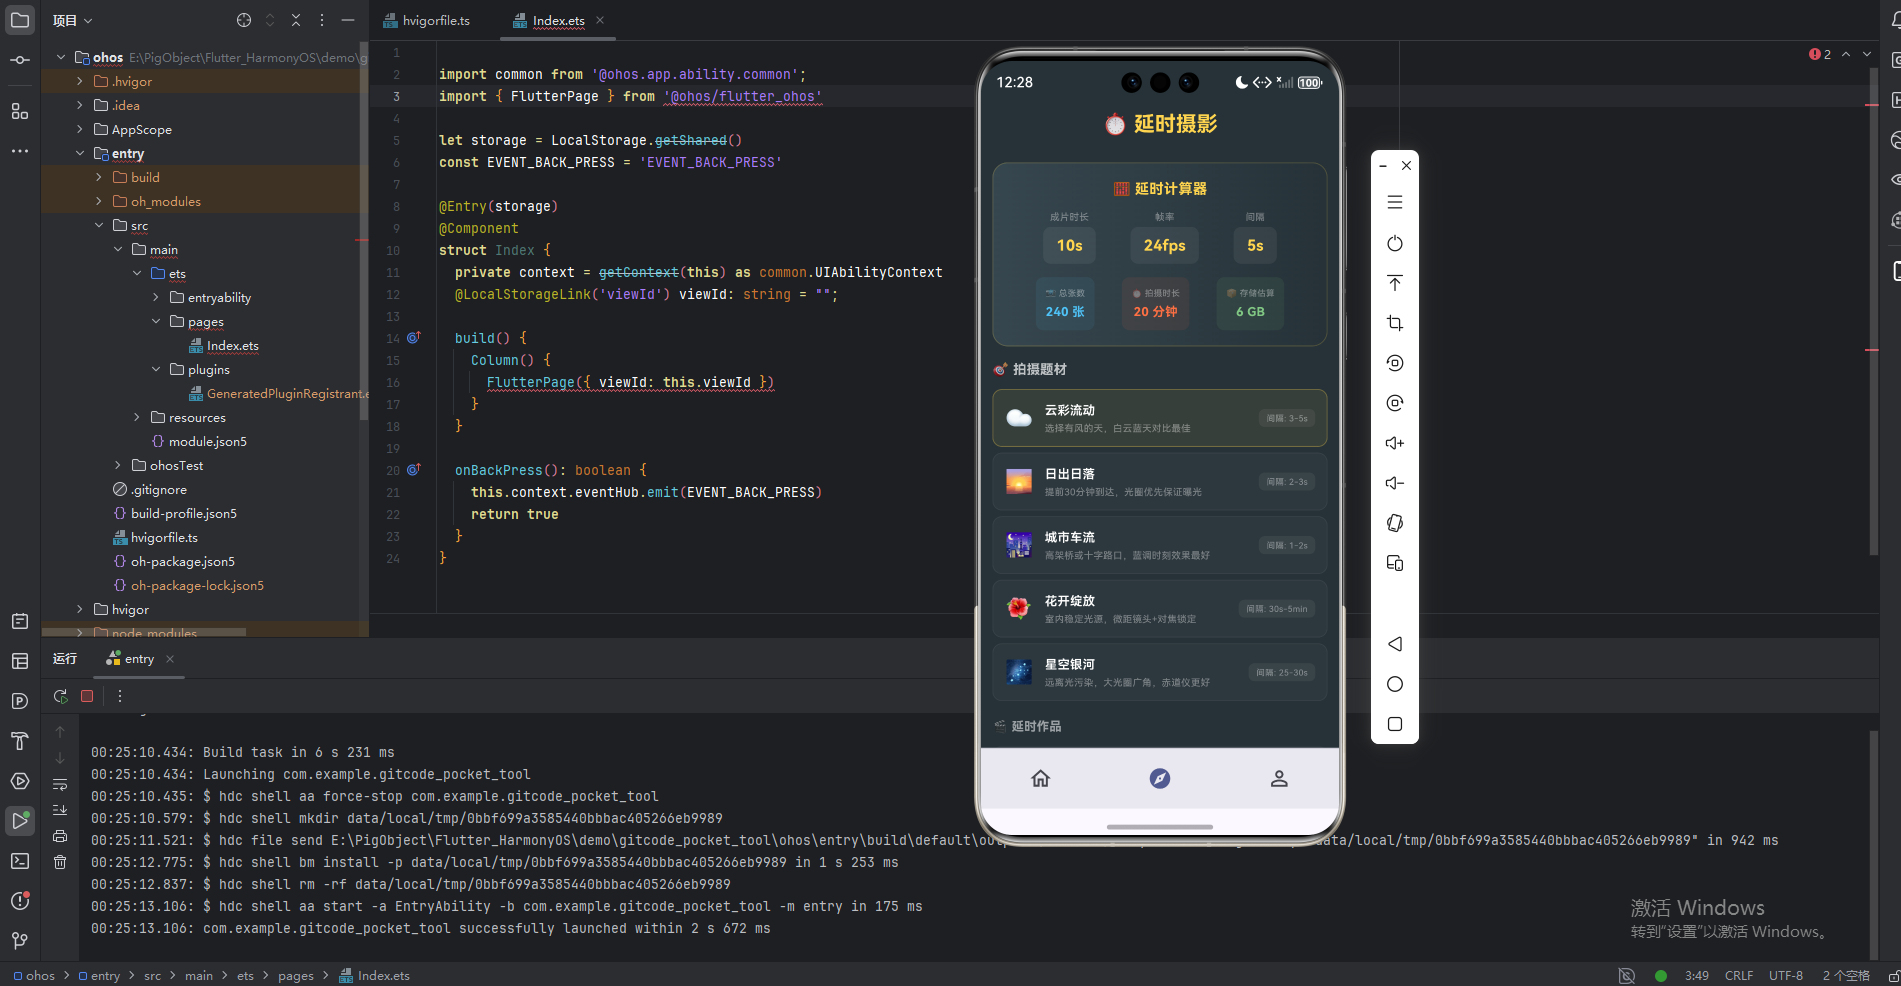Switch to hvigorfile.ts editor tab

click(427, 20)
